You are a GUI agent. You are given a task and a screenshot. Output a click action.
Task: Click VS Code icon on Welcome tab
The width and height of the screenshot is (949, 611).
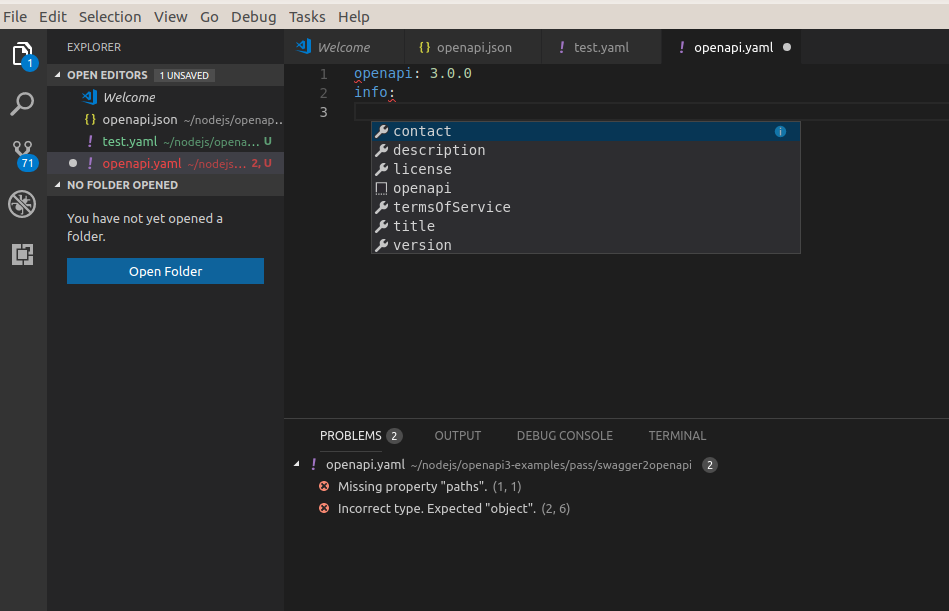pyautogui.click(x=304, y=47)
